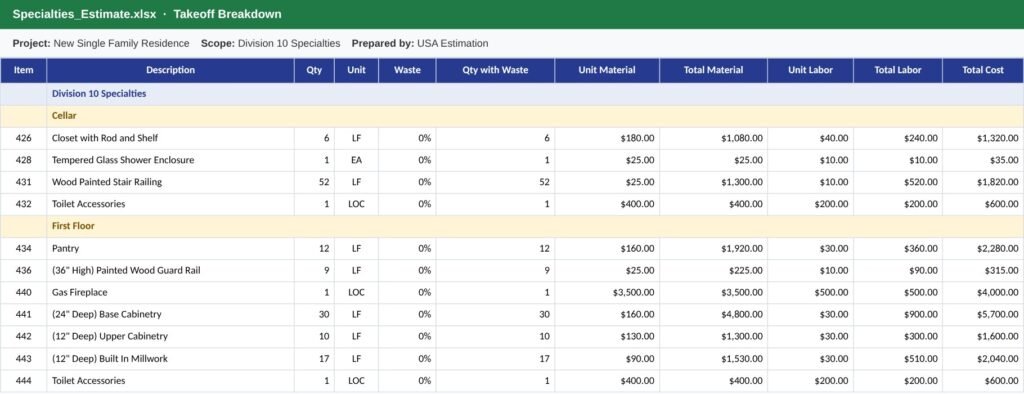Image resolution: width=1024 pixels, height=394 pixels.
Task: Click the Wood Painted Stair Railing cell
Action: [170, 182]
